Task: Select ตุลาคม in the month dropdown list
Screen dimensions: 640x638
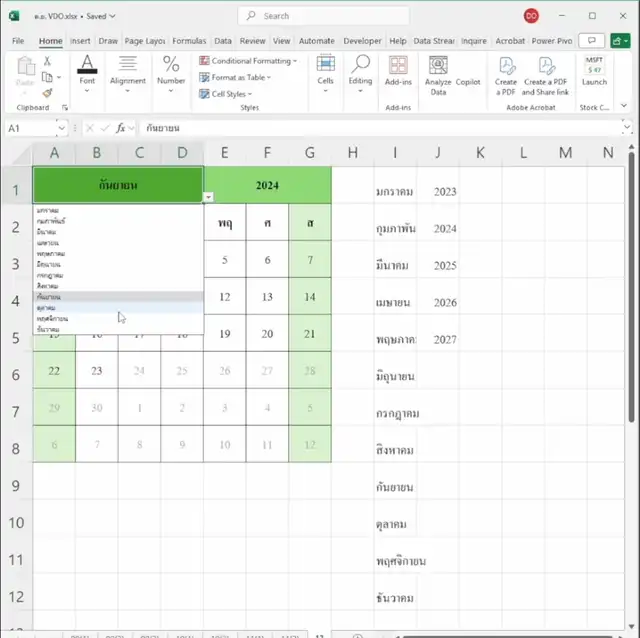Action: [47, 308]
